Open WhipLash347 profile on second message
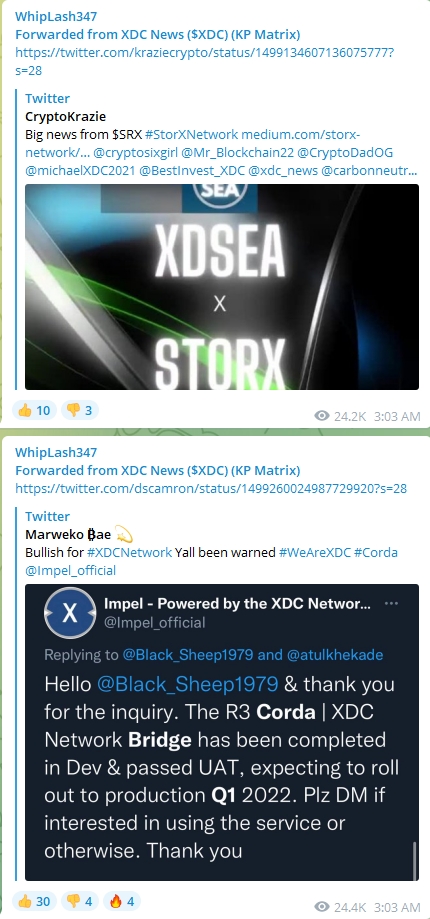This screenshot has width=430, height=919. pos(56,452)
